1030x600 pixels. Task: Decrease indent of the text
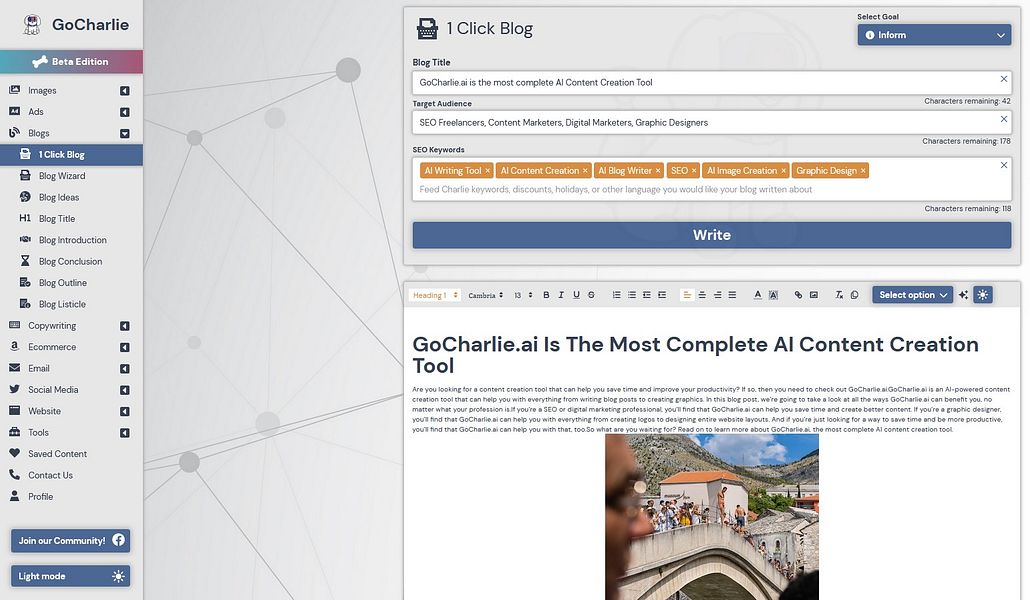pos(646,295)
